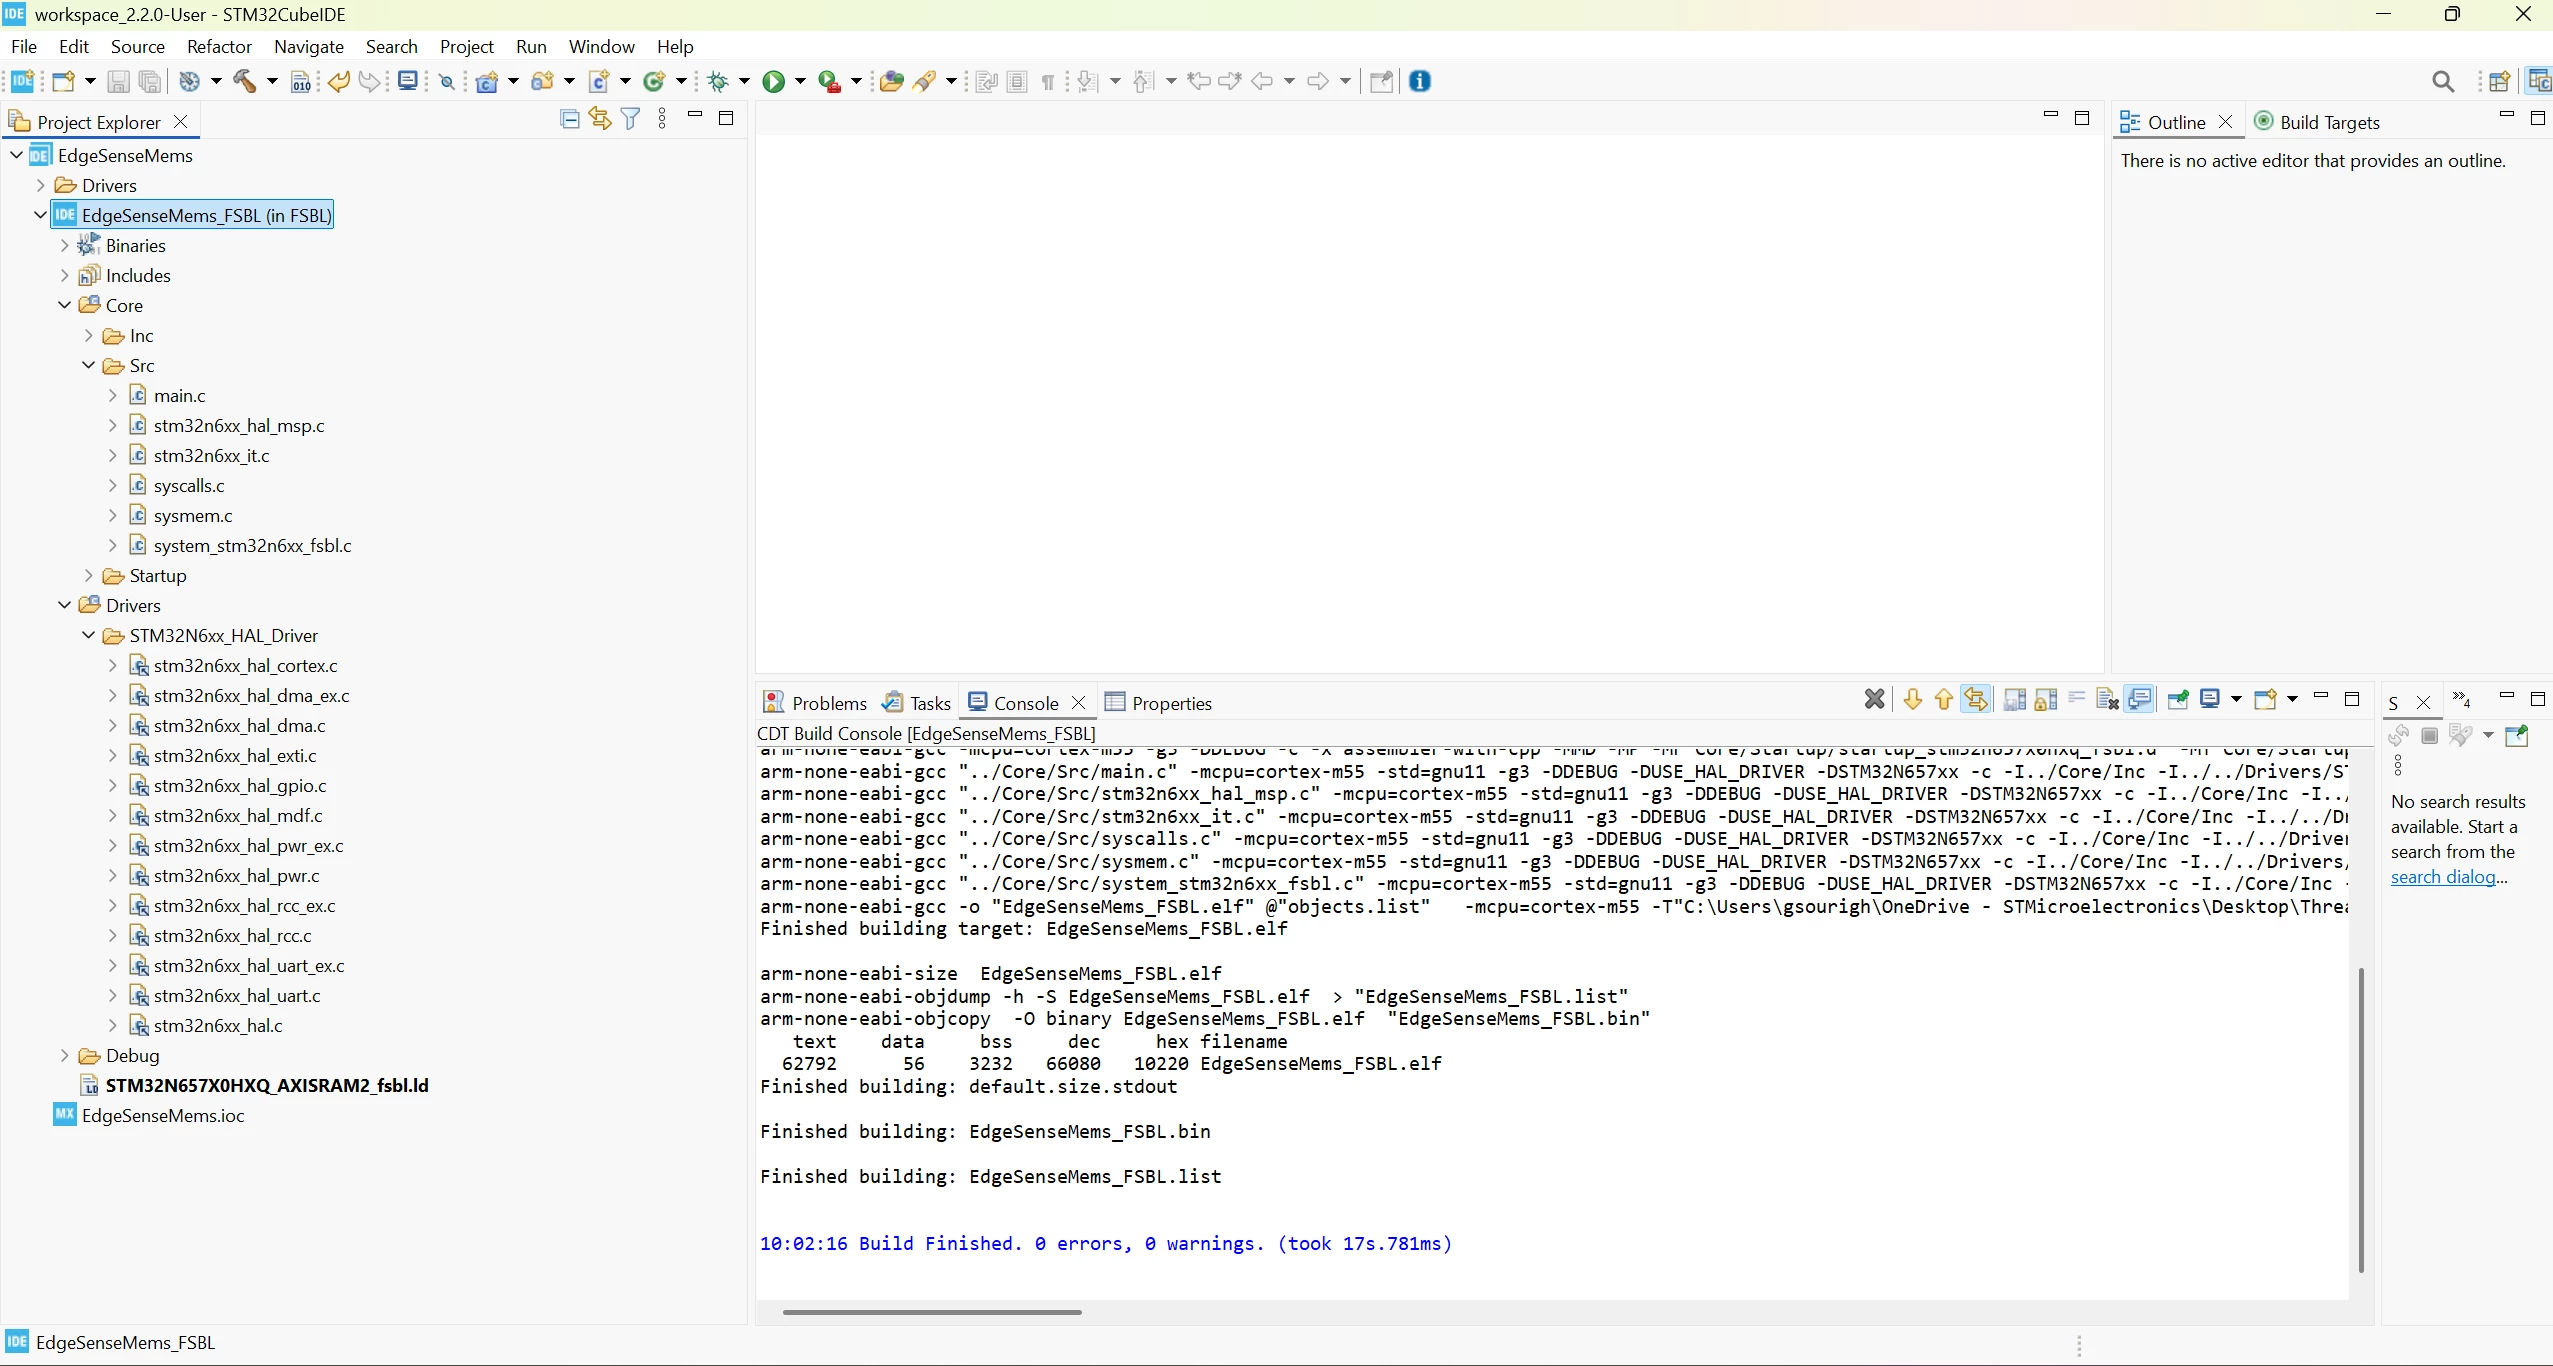2553x1366 pixels.
Task: Switch to the Tasks tab
Action: click(917, 703)
